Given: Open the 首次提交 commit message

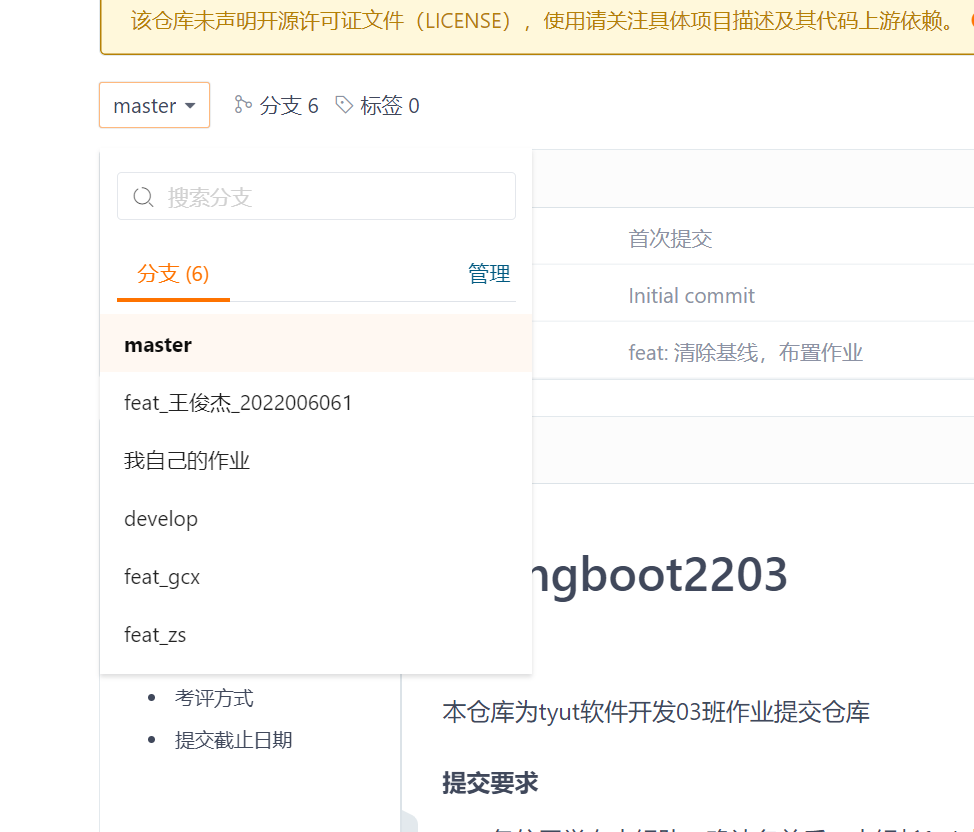Looking at the screenshot, I should click(x=670, y=239).
